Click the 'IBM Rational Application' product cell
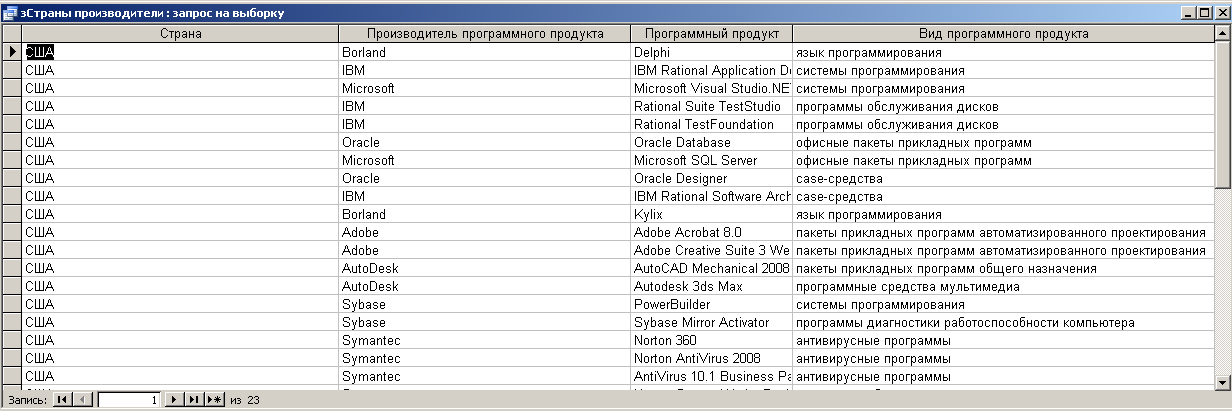The height and width of the screenshot is (411, 1232). pos(712,70)
